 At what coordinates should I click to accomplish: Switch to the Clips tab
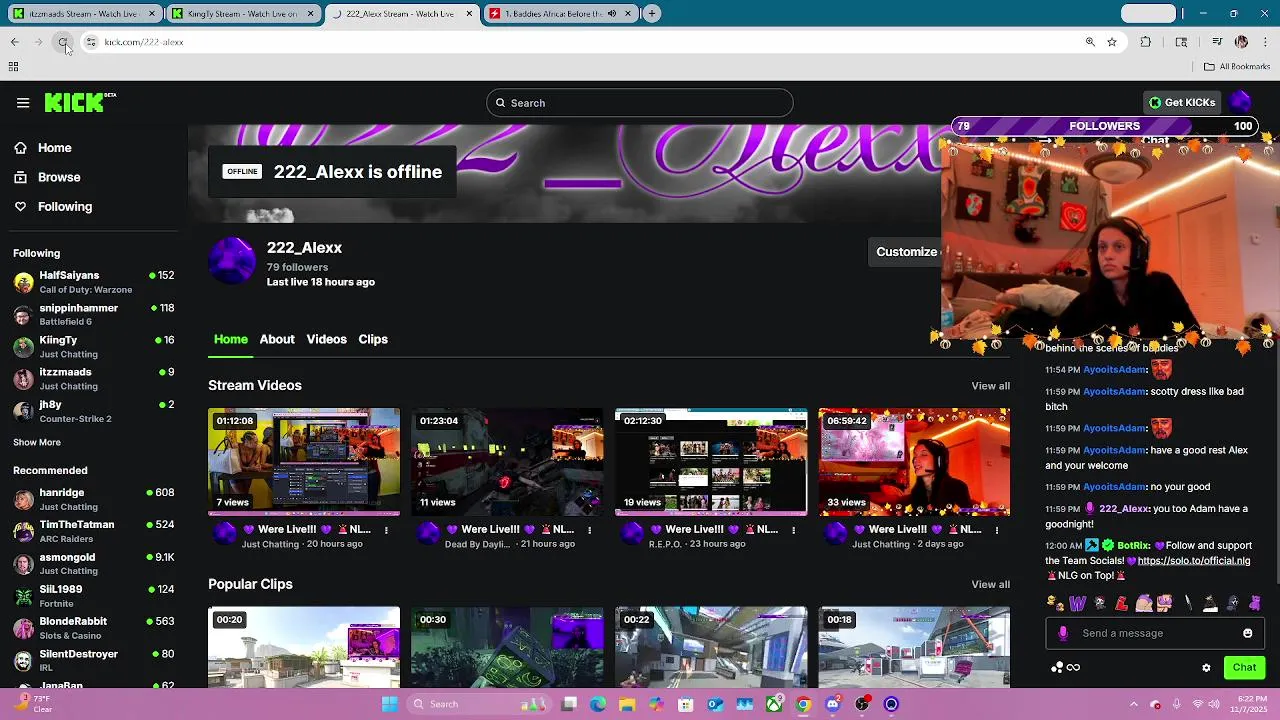(373, 339)
